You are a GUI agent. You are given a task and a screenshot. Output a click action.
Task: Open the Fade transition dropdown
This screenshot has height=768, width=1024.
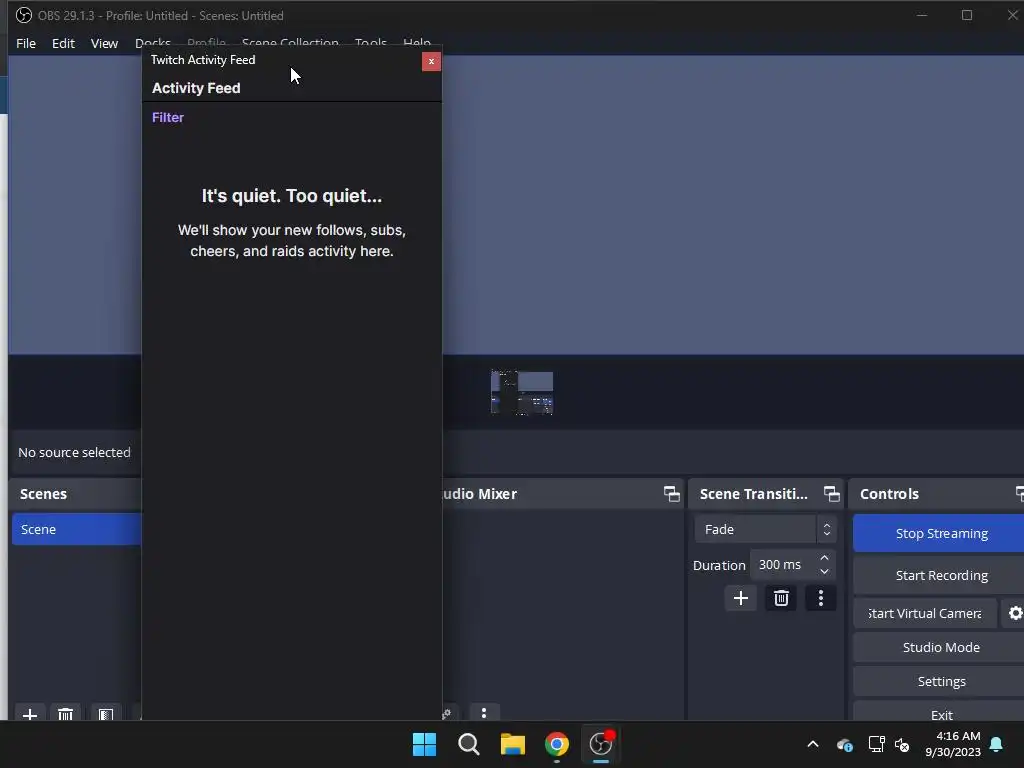coord(765,529)
